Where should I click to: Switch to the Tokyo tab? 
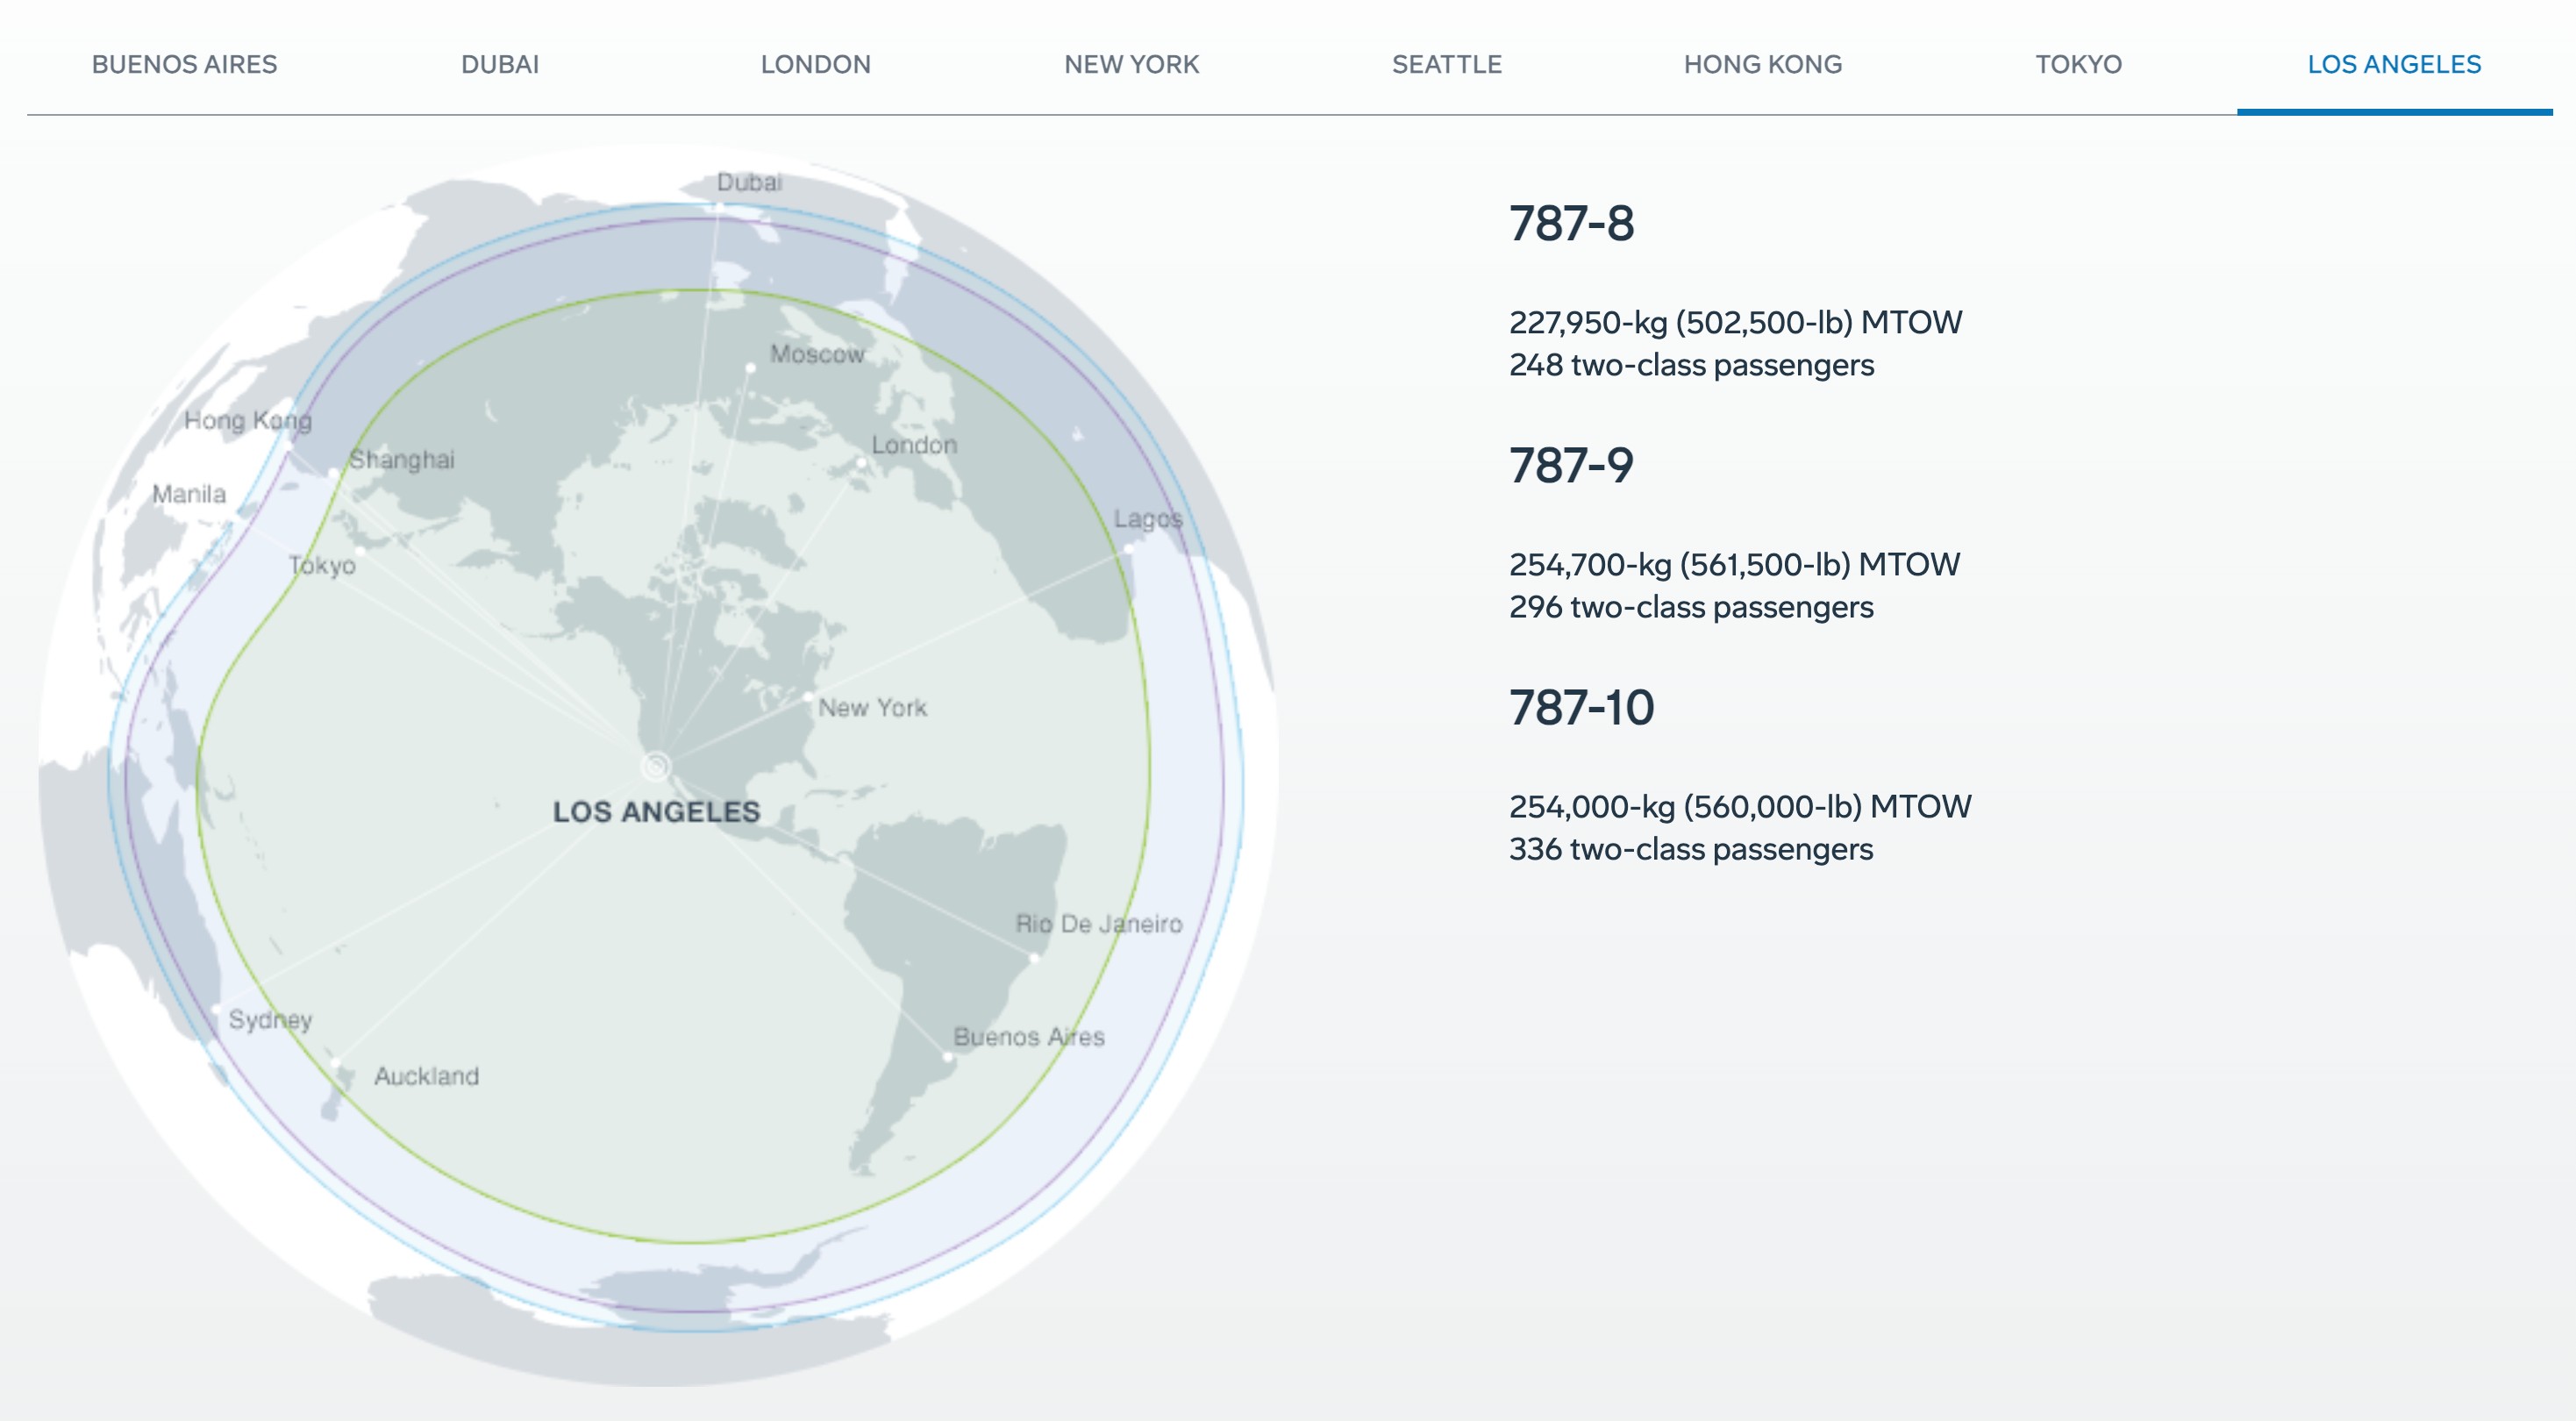click(2078, 65)
